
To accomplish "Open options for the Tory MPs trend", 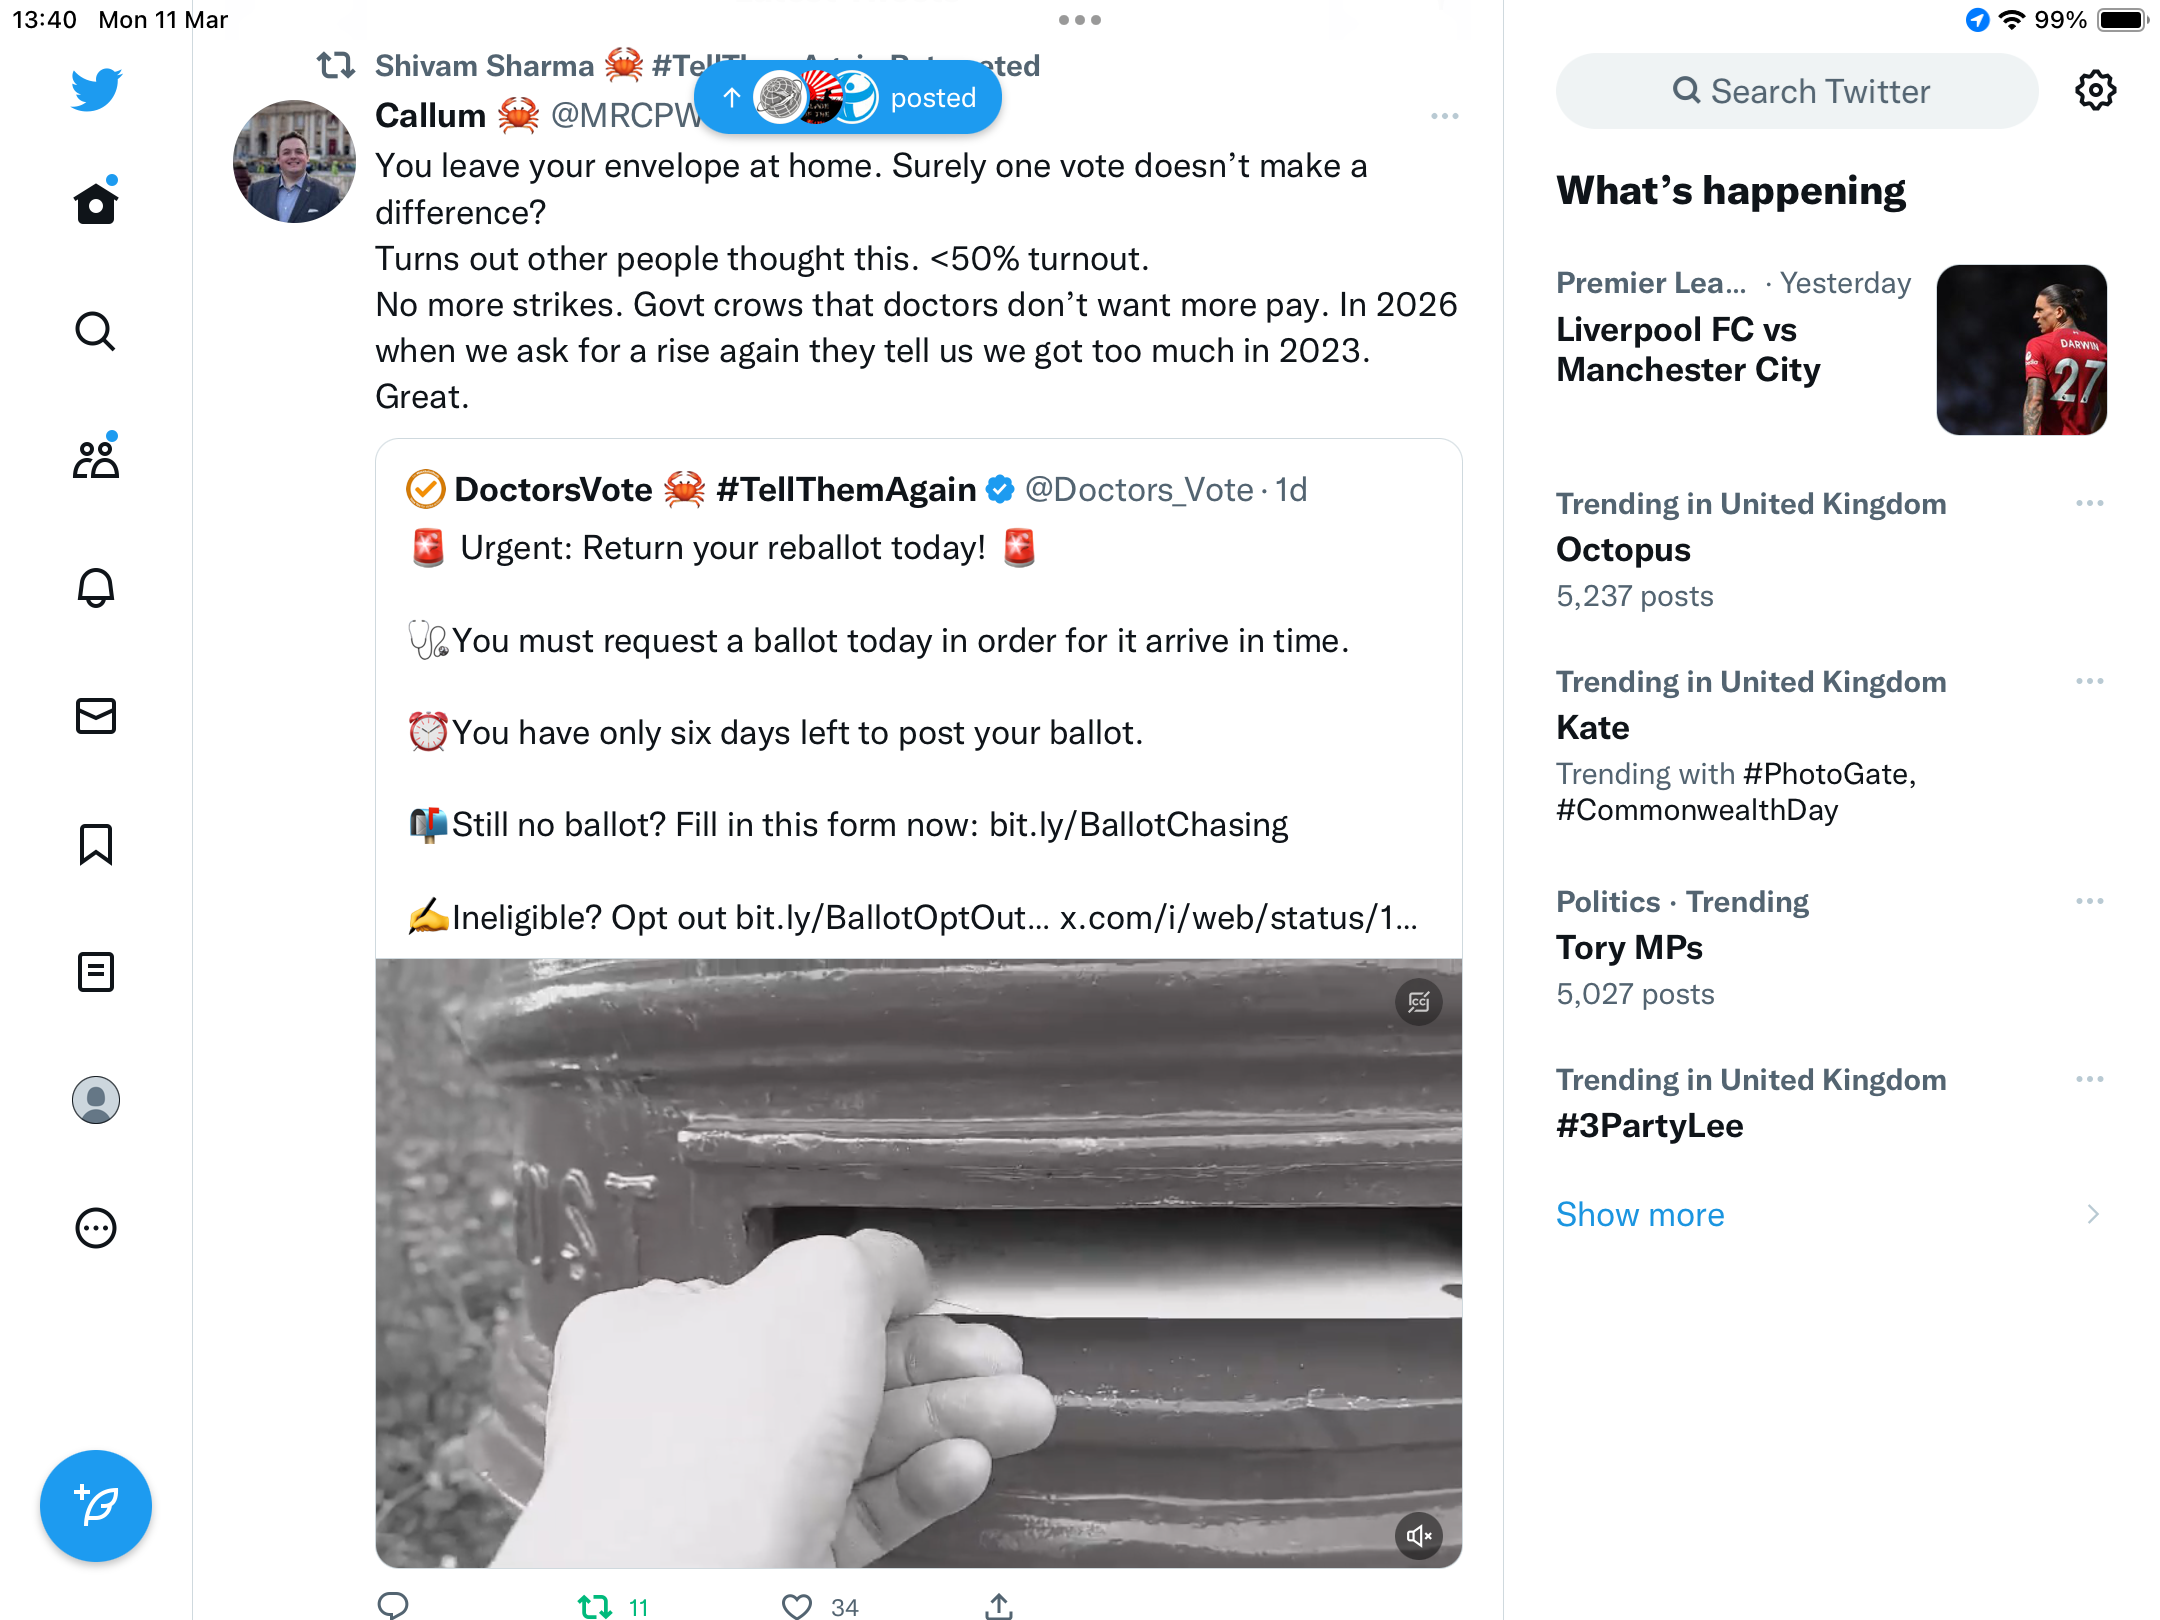I will [x=2090, y=901].
